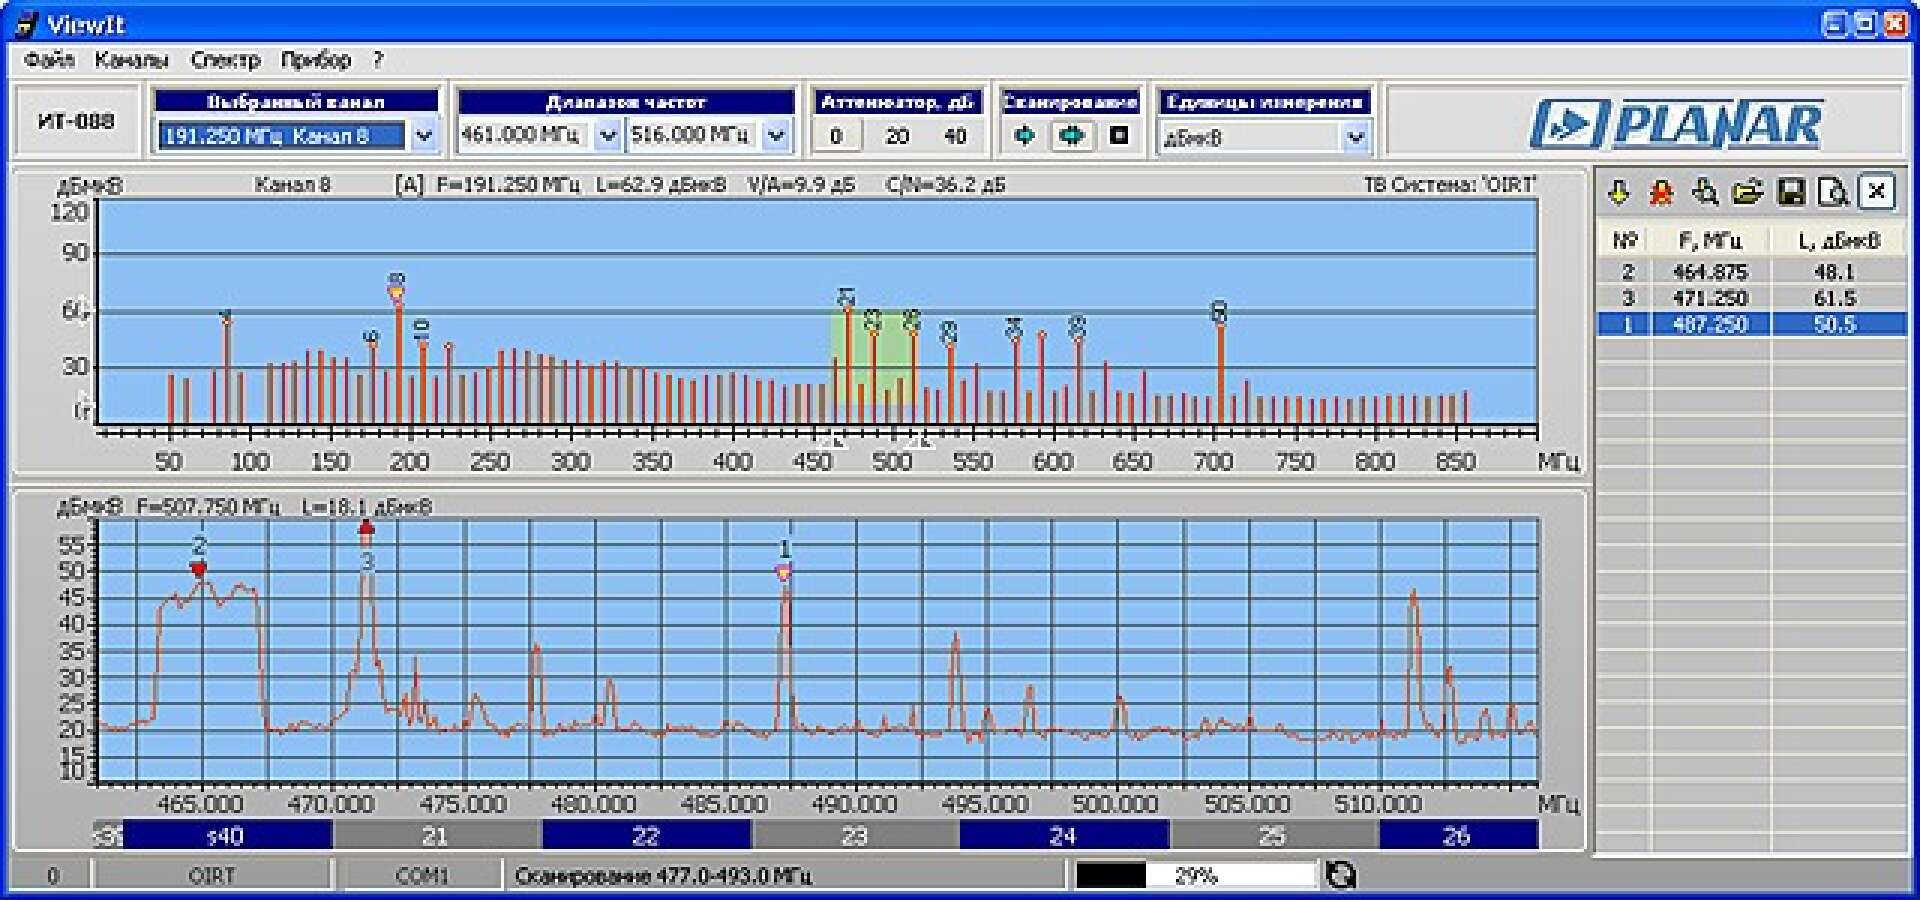Click green highlighted range in upper spectrum

pos(875,358)
